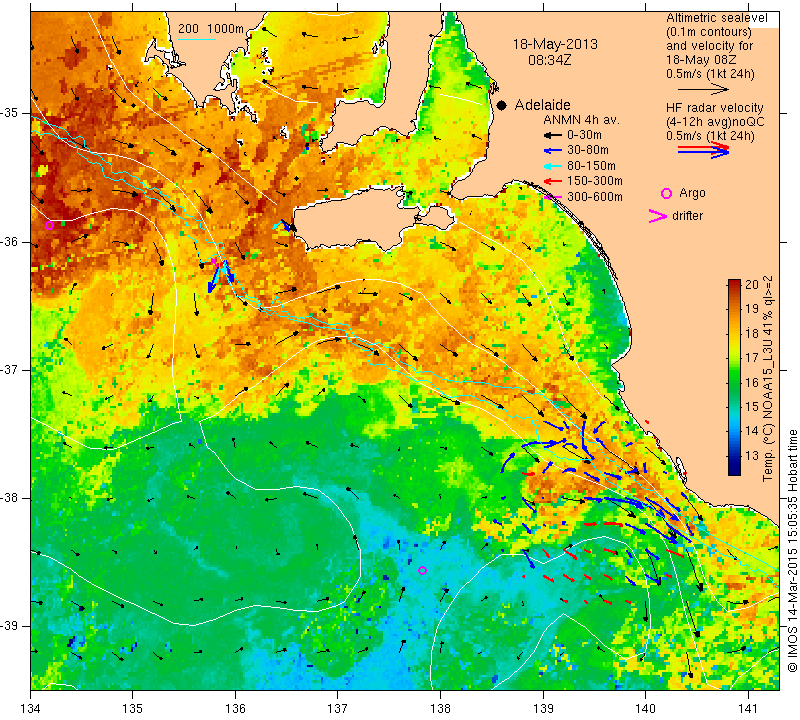Click the 30-80m depth label
The width and height of the screenshot is (800, 720).
[587, 151]
